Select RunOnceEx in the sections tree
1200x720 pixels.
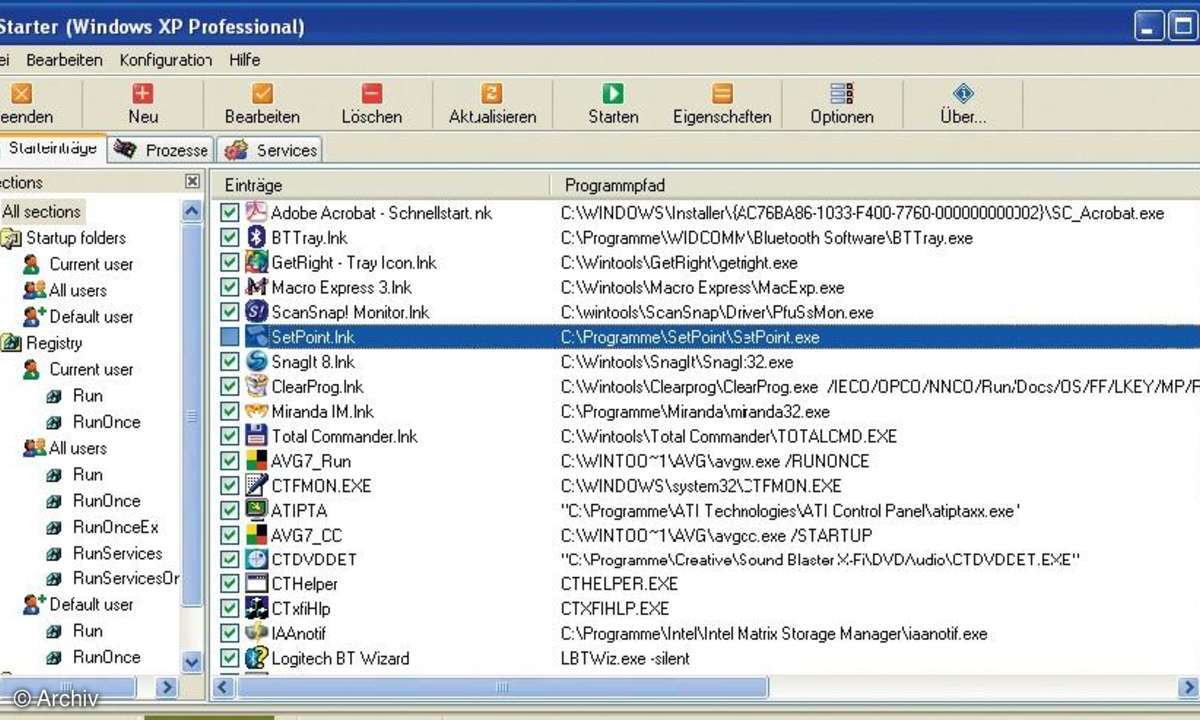point(116,527)
